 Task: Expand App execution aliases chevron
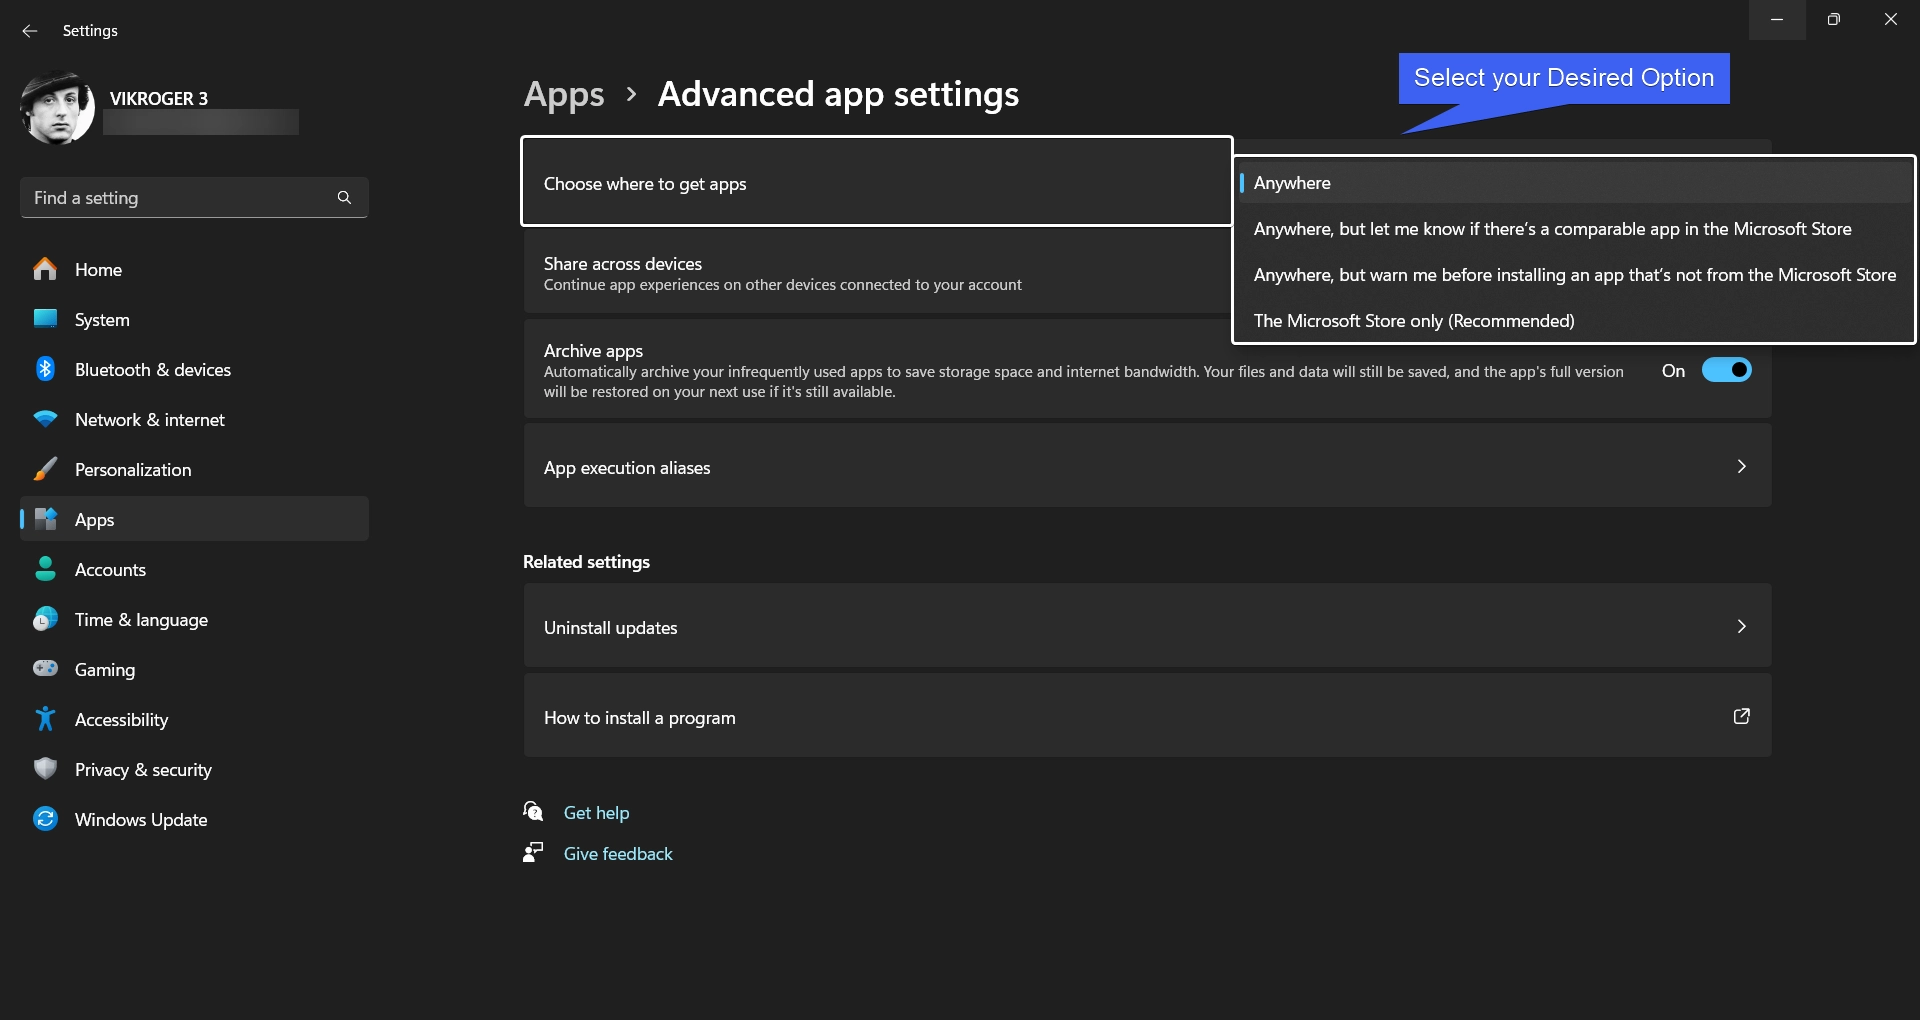tap(1741, 466)
